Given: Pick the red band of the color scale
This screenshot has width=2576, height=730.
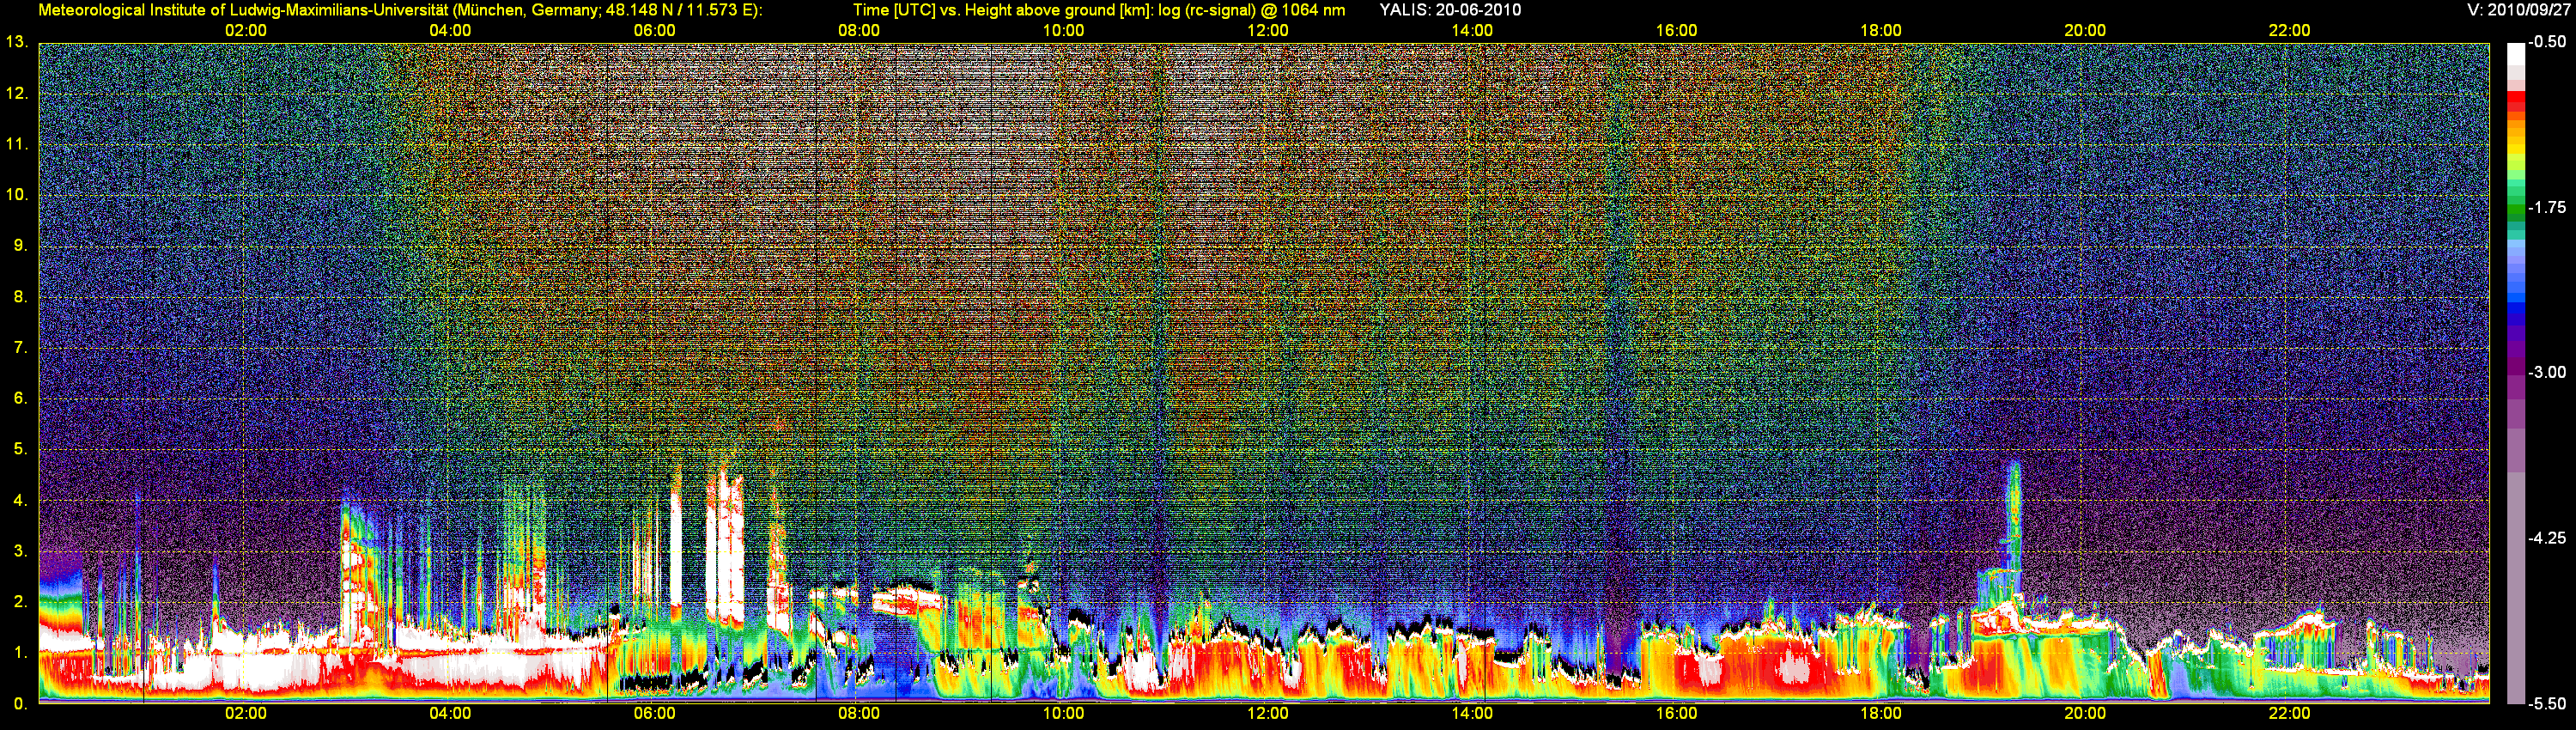Looking at the screenshot, I should pyautogui.click(x=2515, y=100).
